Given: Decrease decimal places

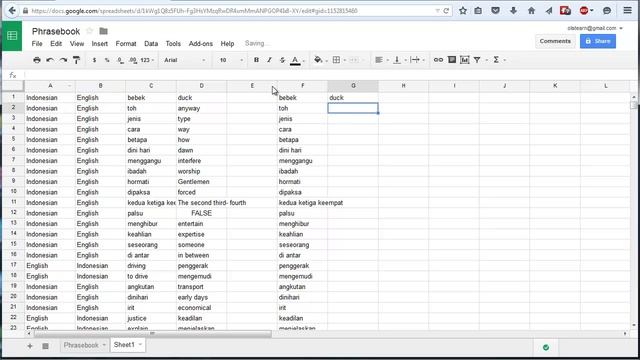Looking at the screenshot, I should click(120, 60).
